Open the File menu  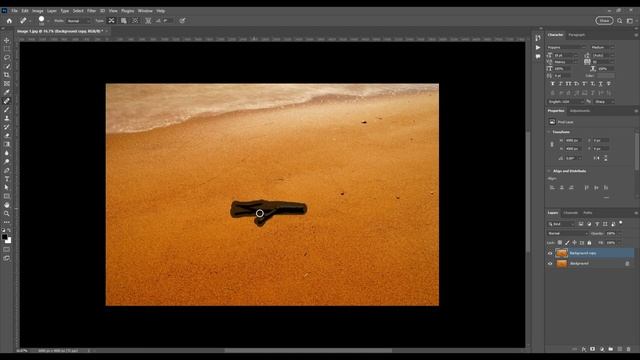[14, 11]
